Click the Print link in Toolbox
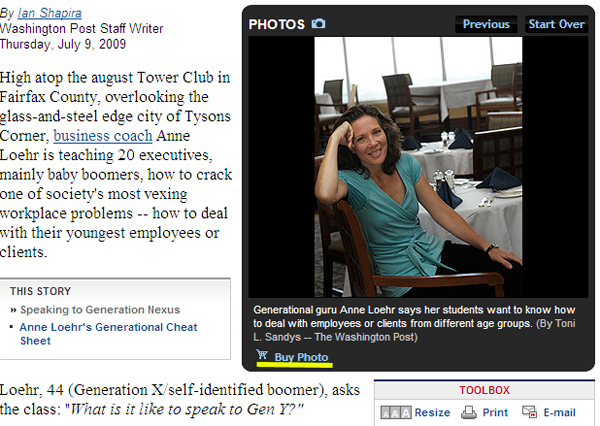This screenshot has width=600, height=426. [495, 413]
